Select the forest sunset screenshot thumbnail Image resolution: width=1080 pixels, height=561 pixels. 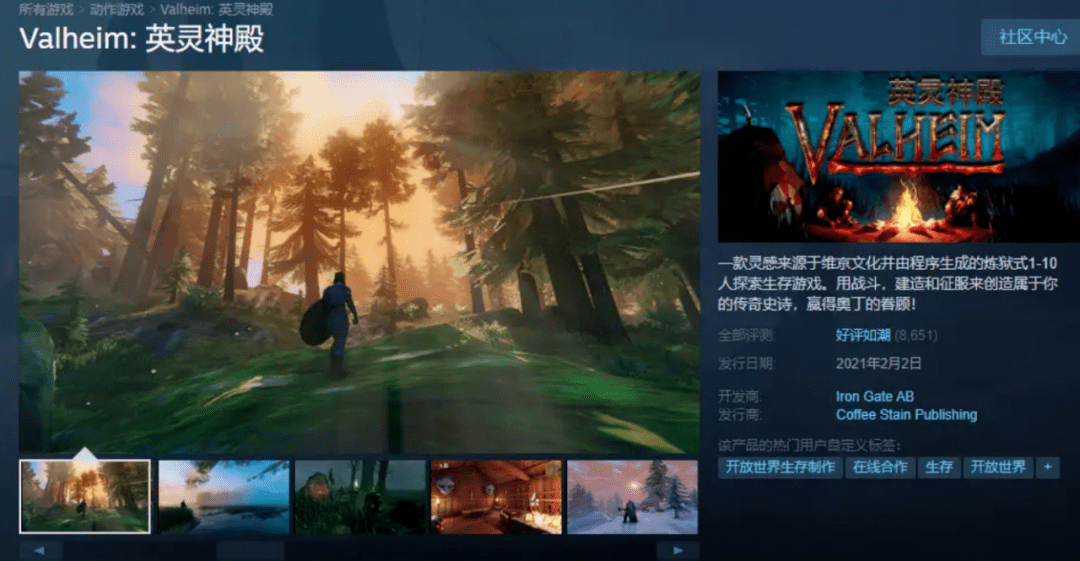pyautogui.click(x=85, y=496)
